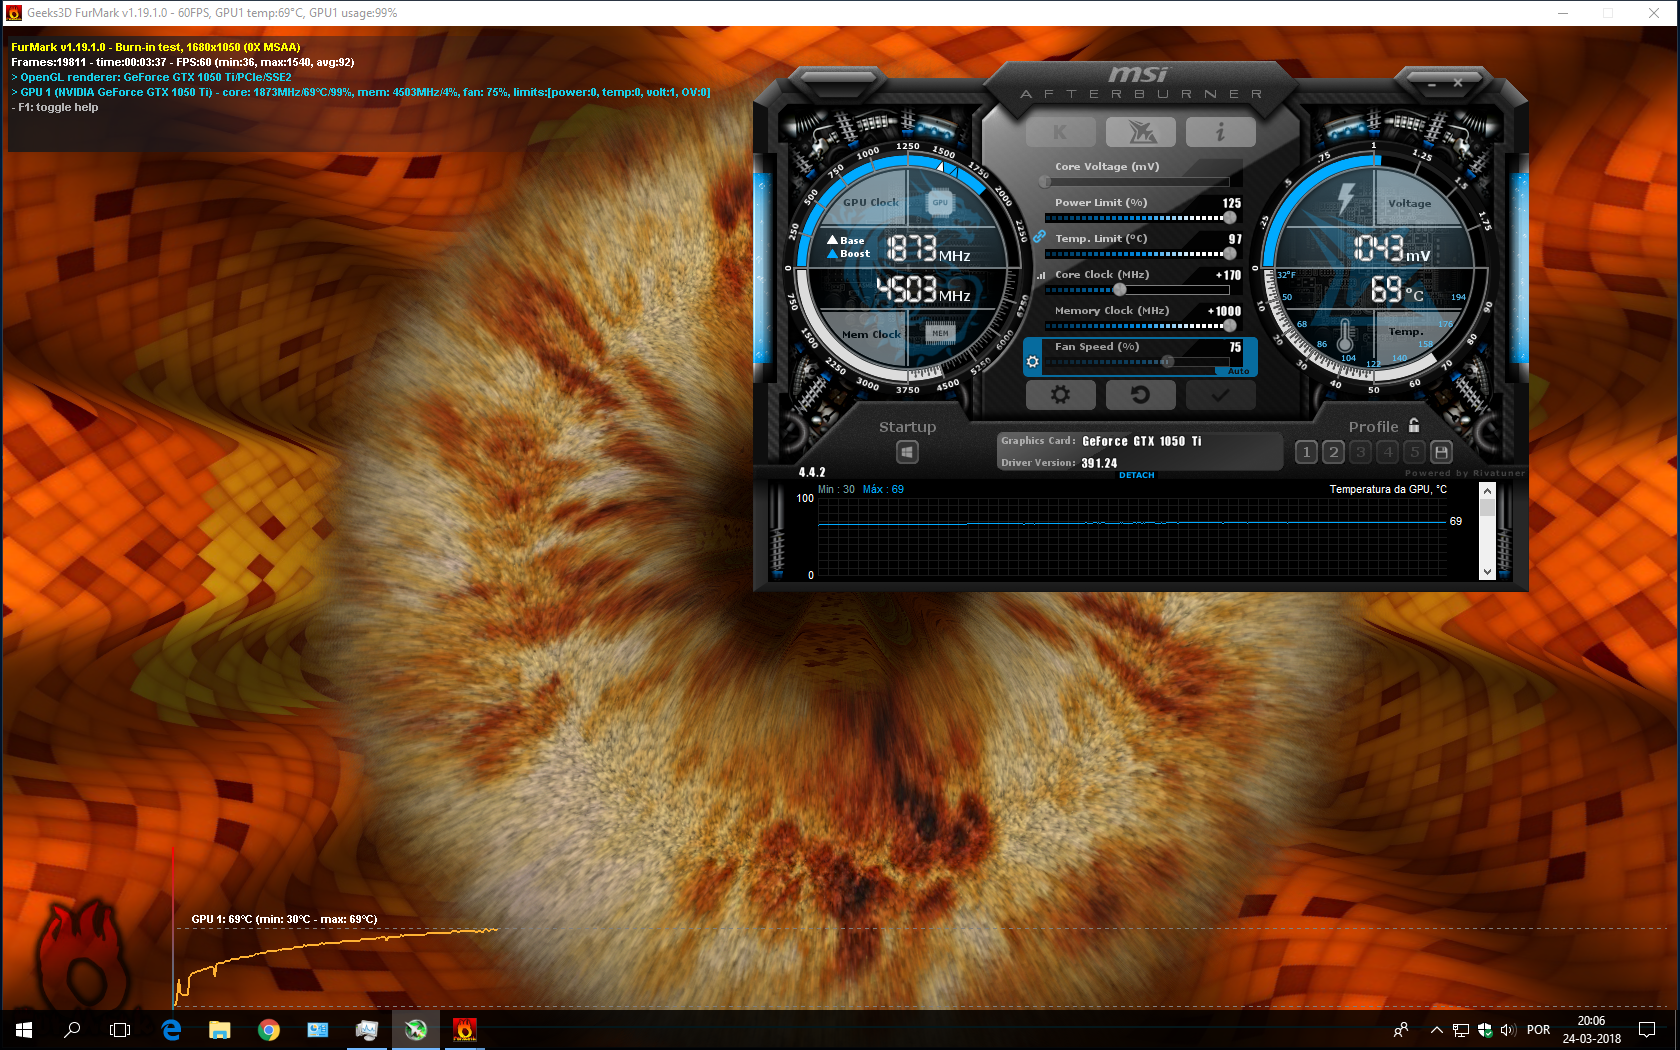Open the People icon in system tray
The image size is (1680, 1050).
click(x=1401, y=1030)
